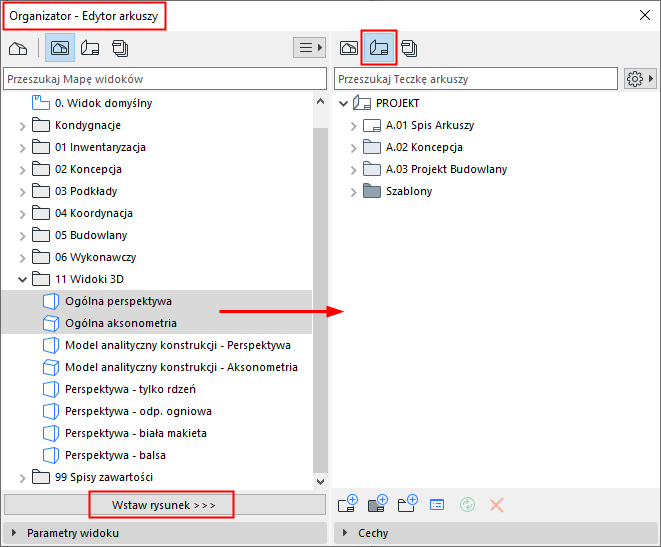Click the New Master Layout icon
The height and width of the screenshot is (547, 661).
pos(378,503)
